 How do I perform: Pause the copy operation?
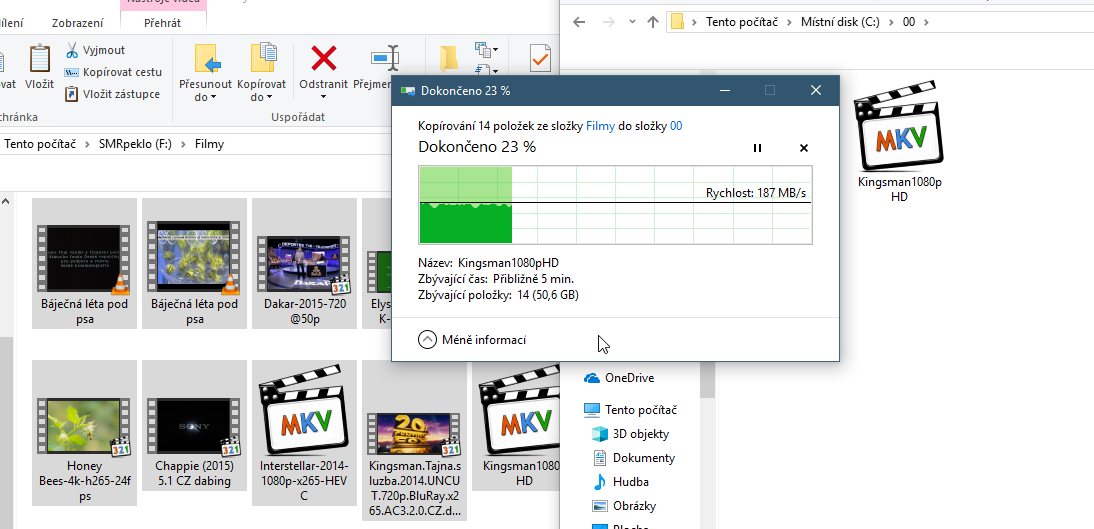coord(757,148)
